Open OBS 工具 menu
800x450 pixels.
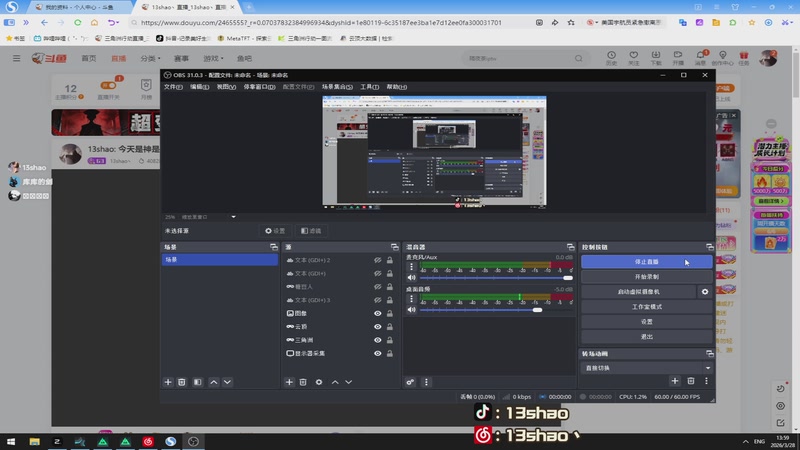click(x=369, y=87)
